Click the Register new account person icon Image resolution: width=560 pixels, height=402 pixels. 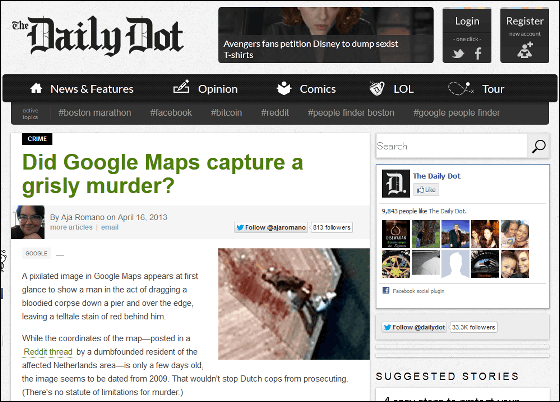[x=525, y=50]
